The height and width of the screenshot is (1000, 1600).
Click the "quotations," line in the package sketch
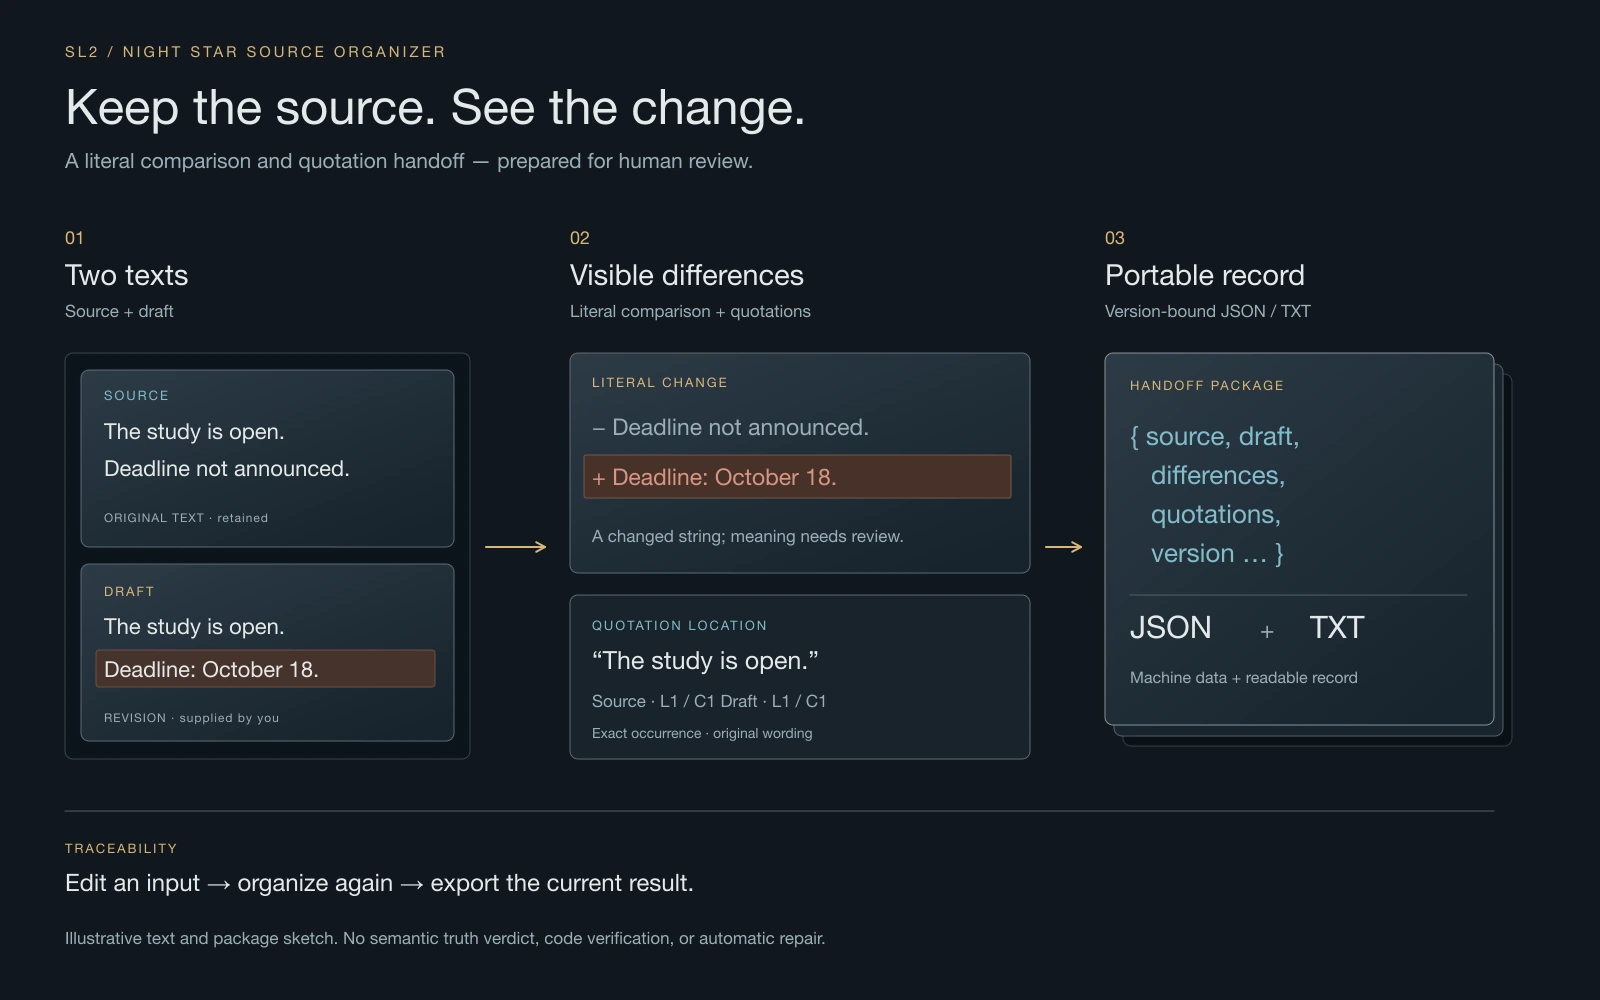(x=1216, y=515)
